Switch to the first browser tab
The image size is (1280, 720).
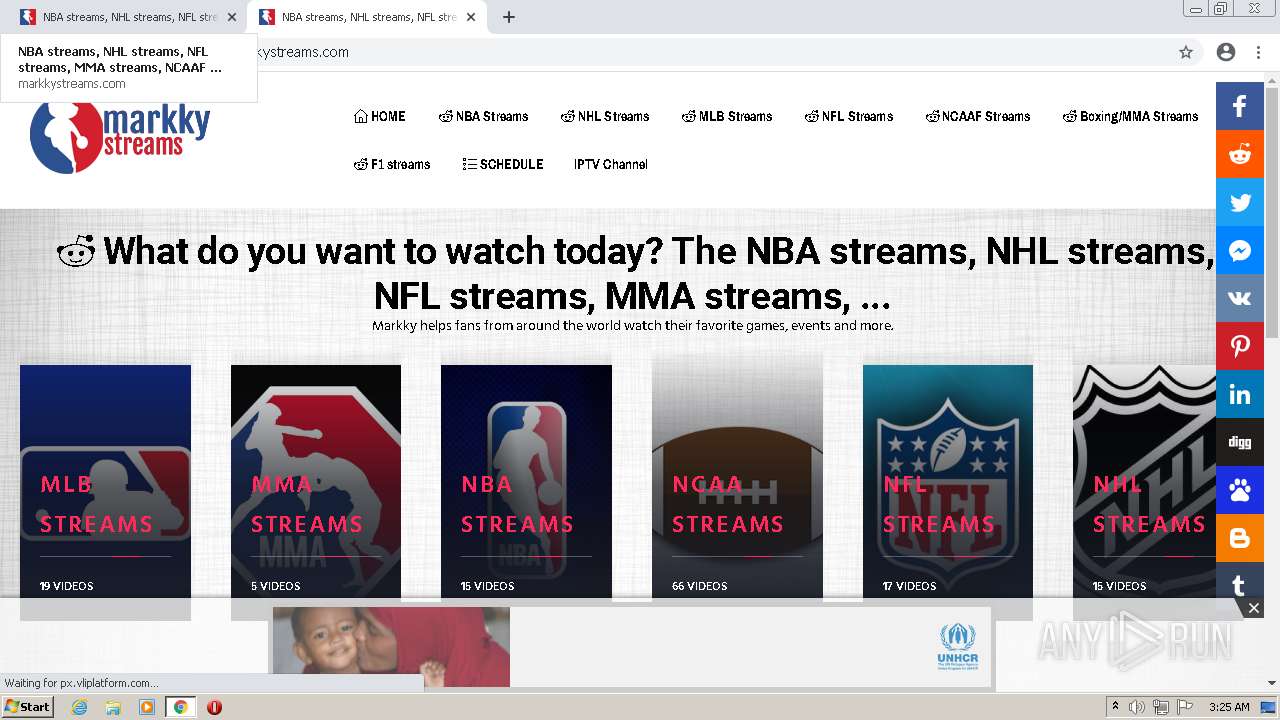124,17
